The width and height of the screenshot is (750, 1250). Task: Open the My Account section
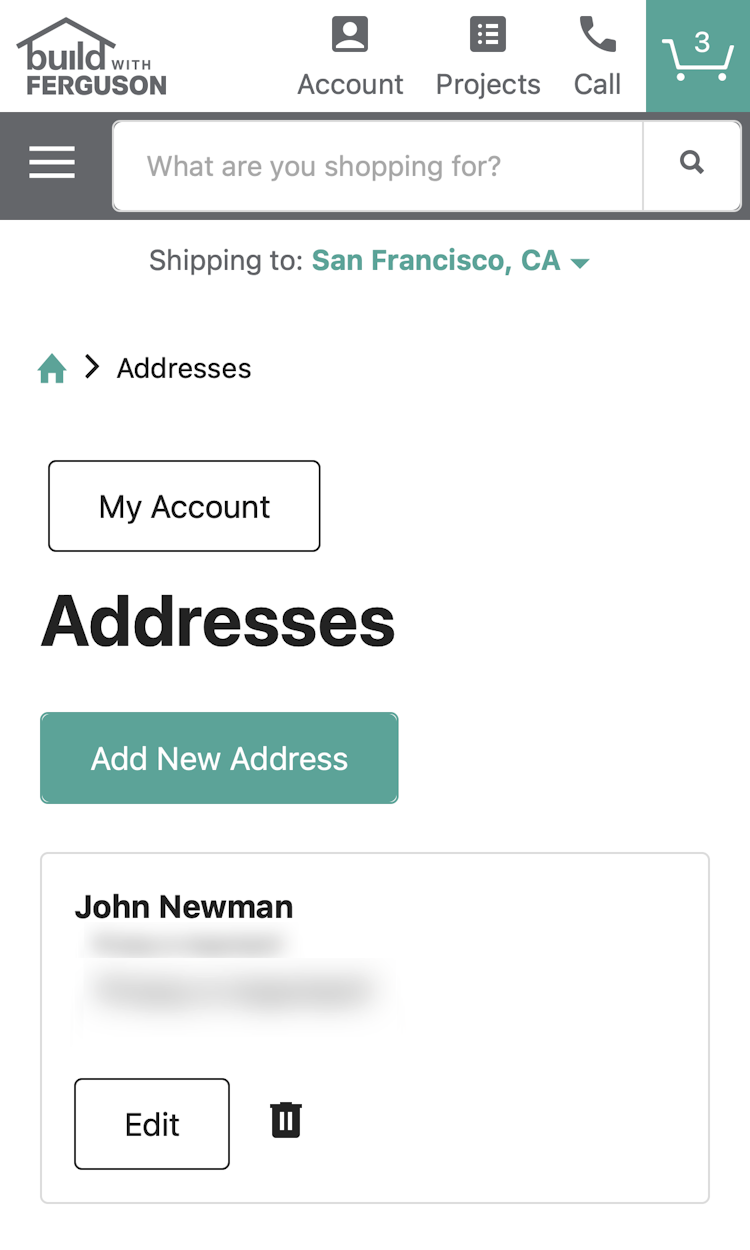coord(183,506)
